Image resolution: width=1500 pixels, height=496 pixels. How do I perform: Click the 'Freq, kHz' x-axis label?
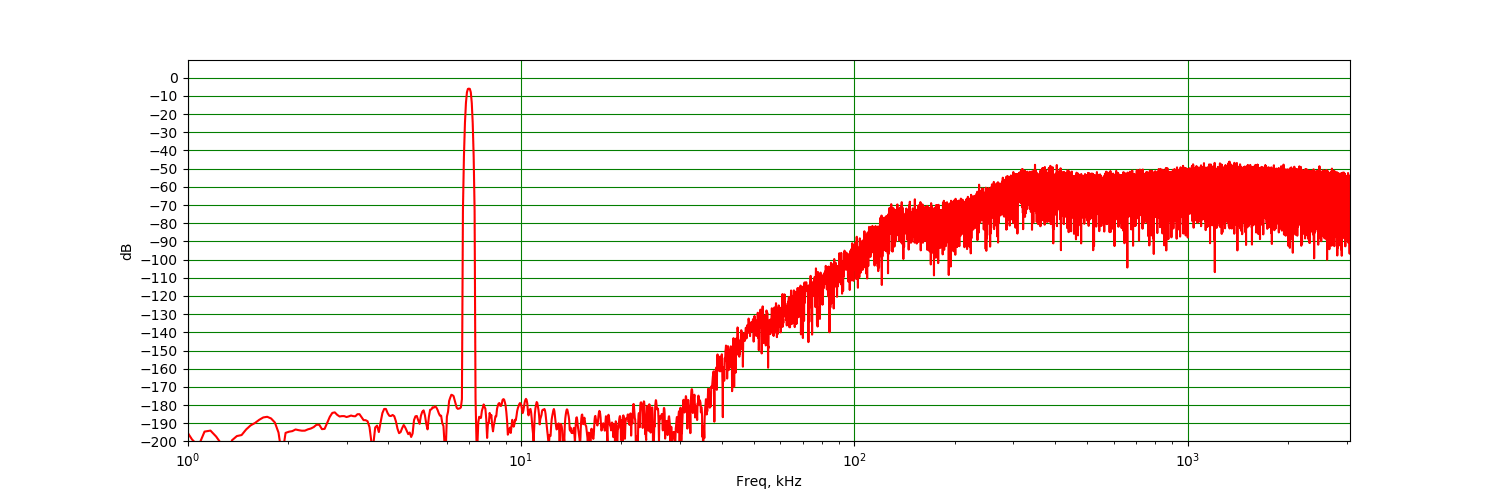click(768, 481)
